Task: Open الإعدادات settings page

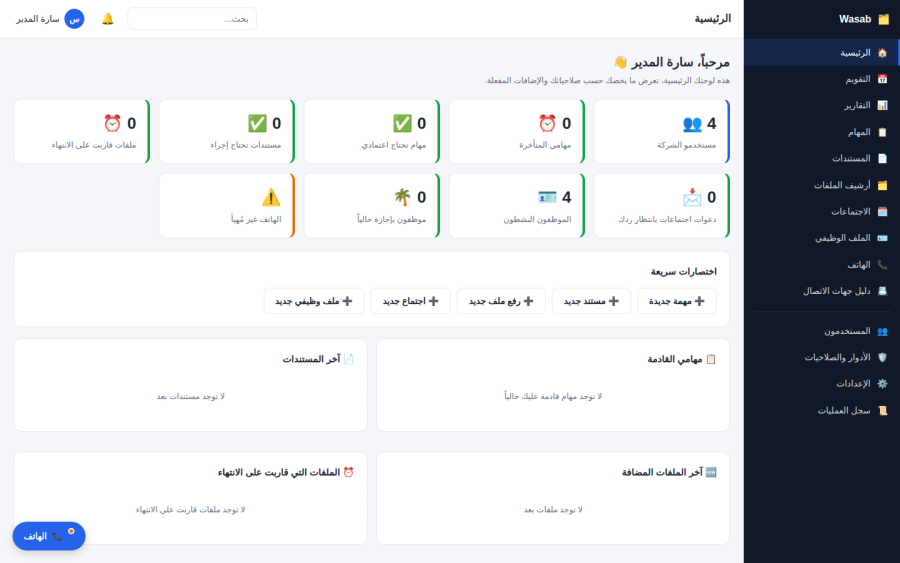Action: click(822, 384)
